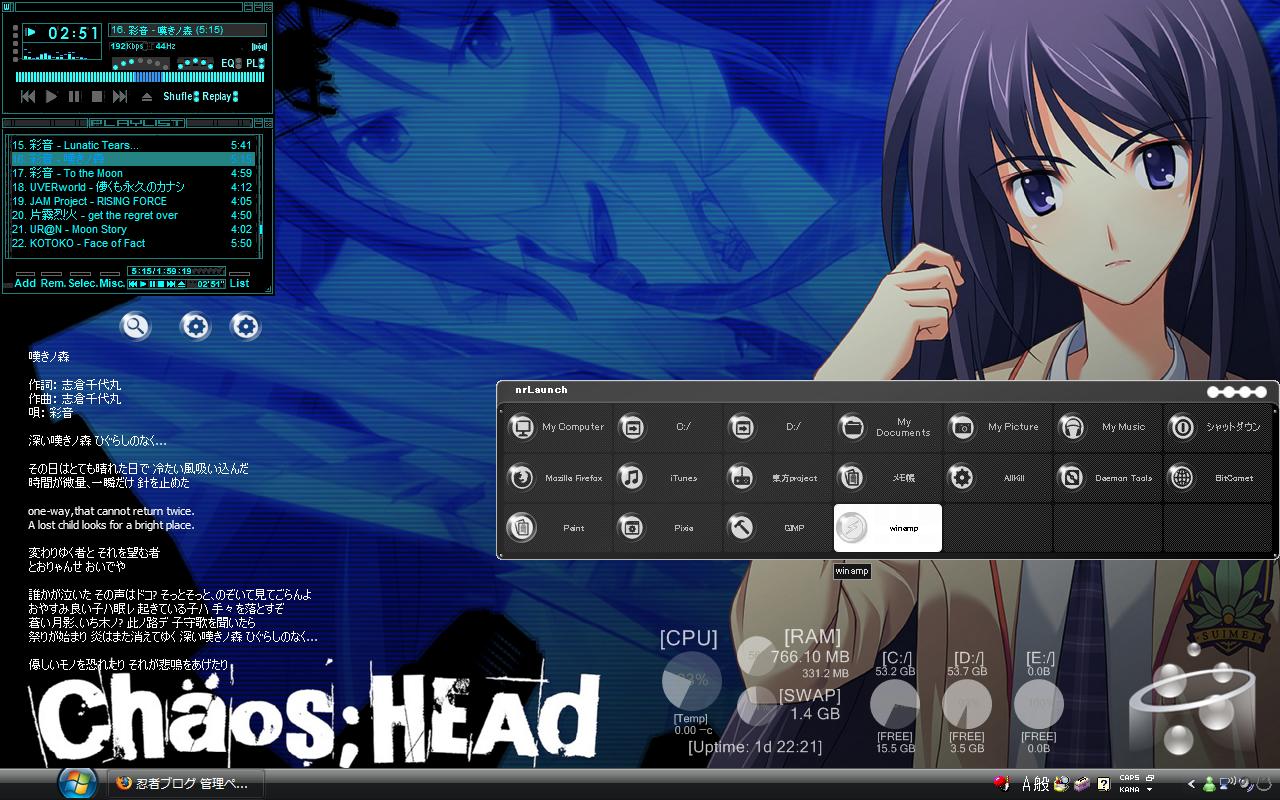Toggle Shuffle in Winamp

click(x=181, y=97)
